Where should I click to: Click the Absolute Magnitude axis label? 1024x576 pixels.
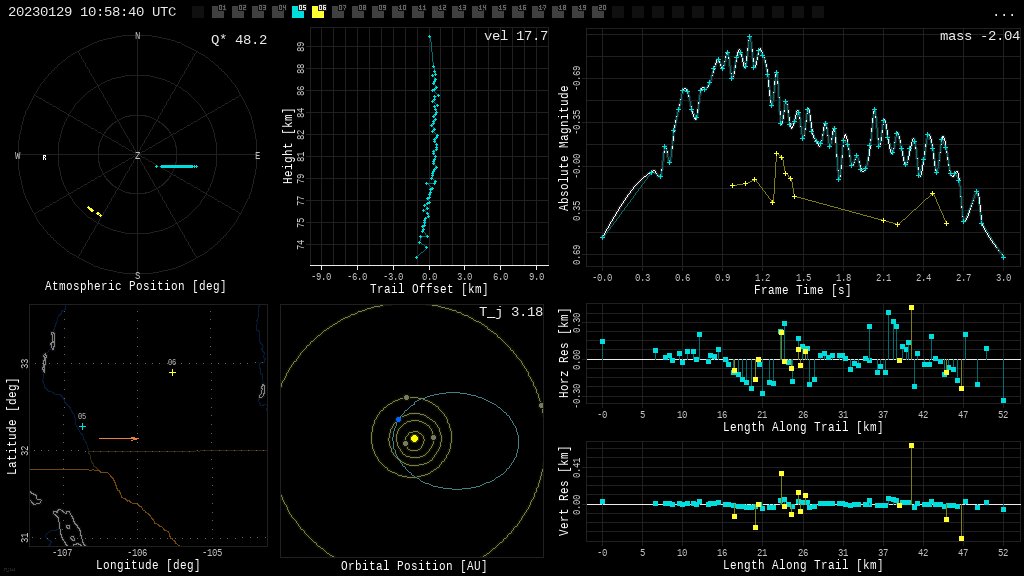pyautogui.click(x=564, y=148)
